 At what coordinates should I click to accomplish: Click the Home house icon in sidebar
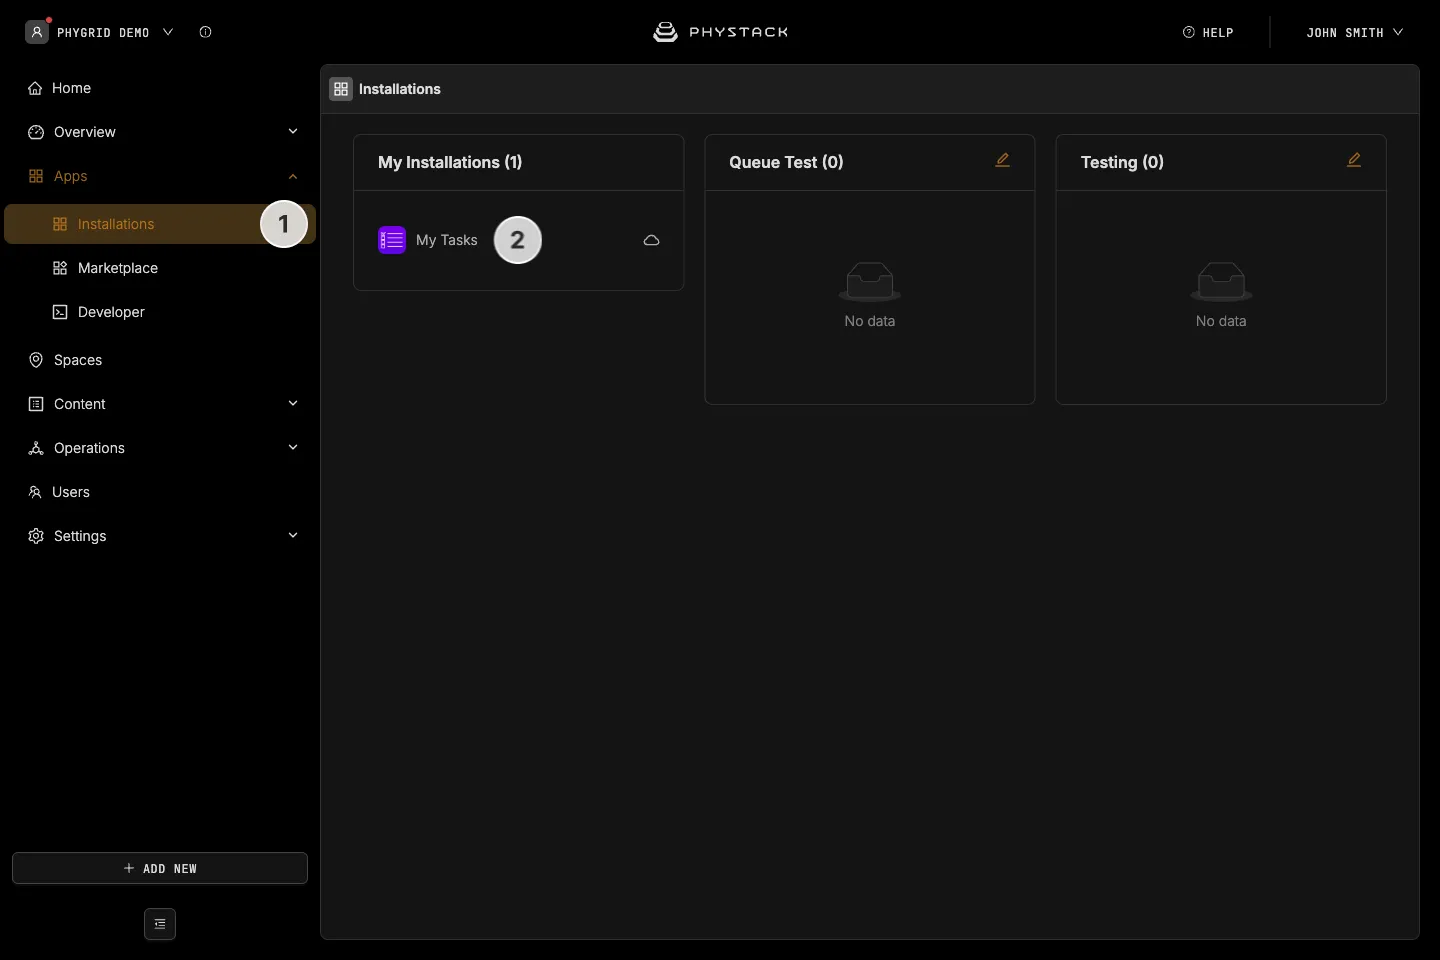pyautogui.click(x=35, y=88)
